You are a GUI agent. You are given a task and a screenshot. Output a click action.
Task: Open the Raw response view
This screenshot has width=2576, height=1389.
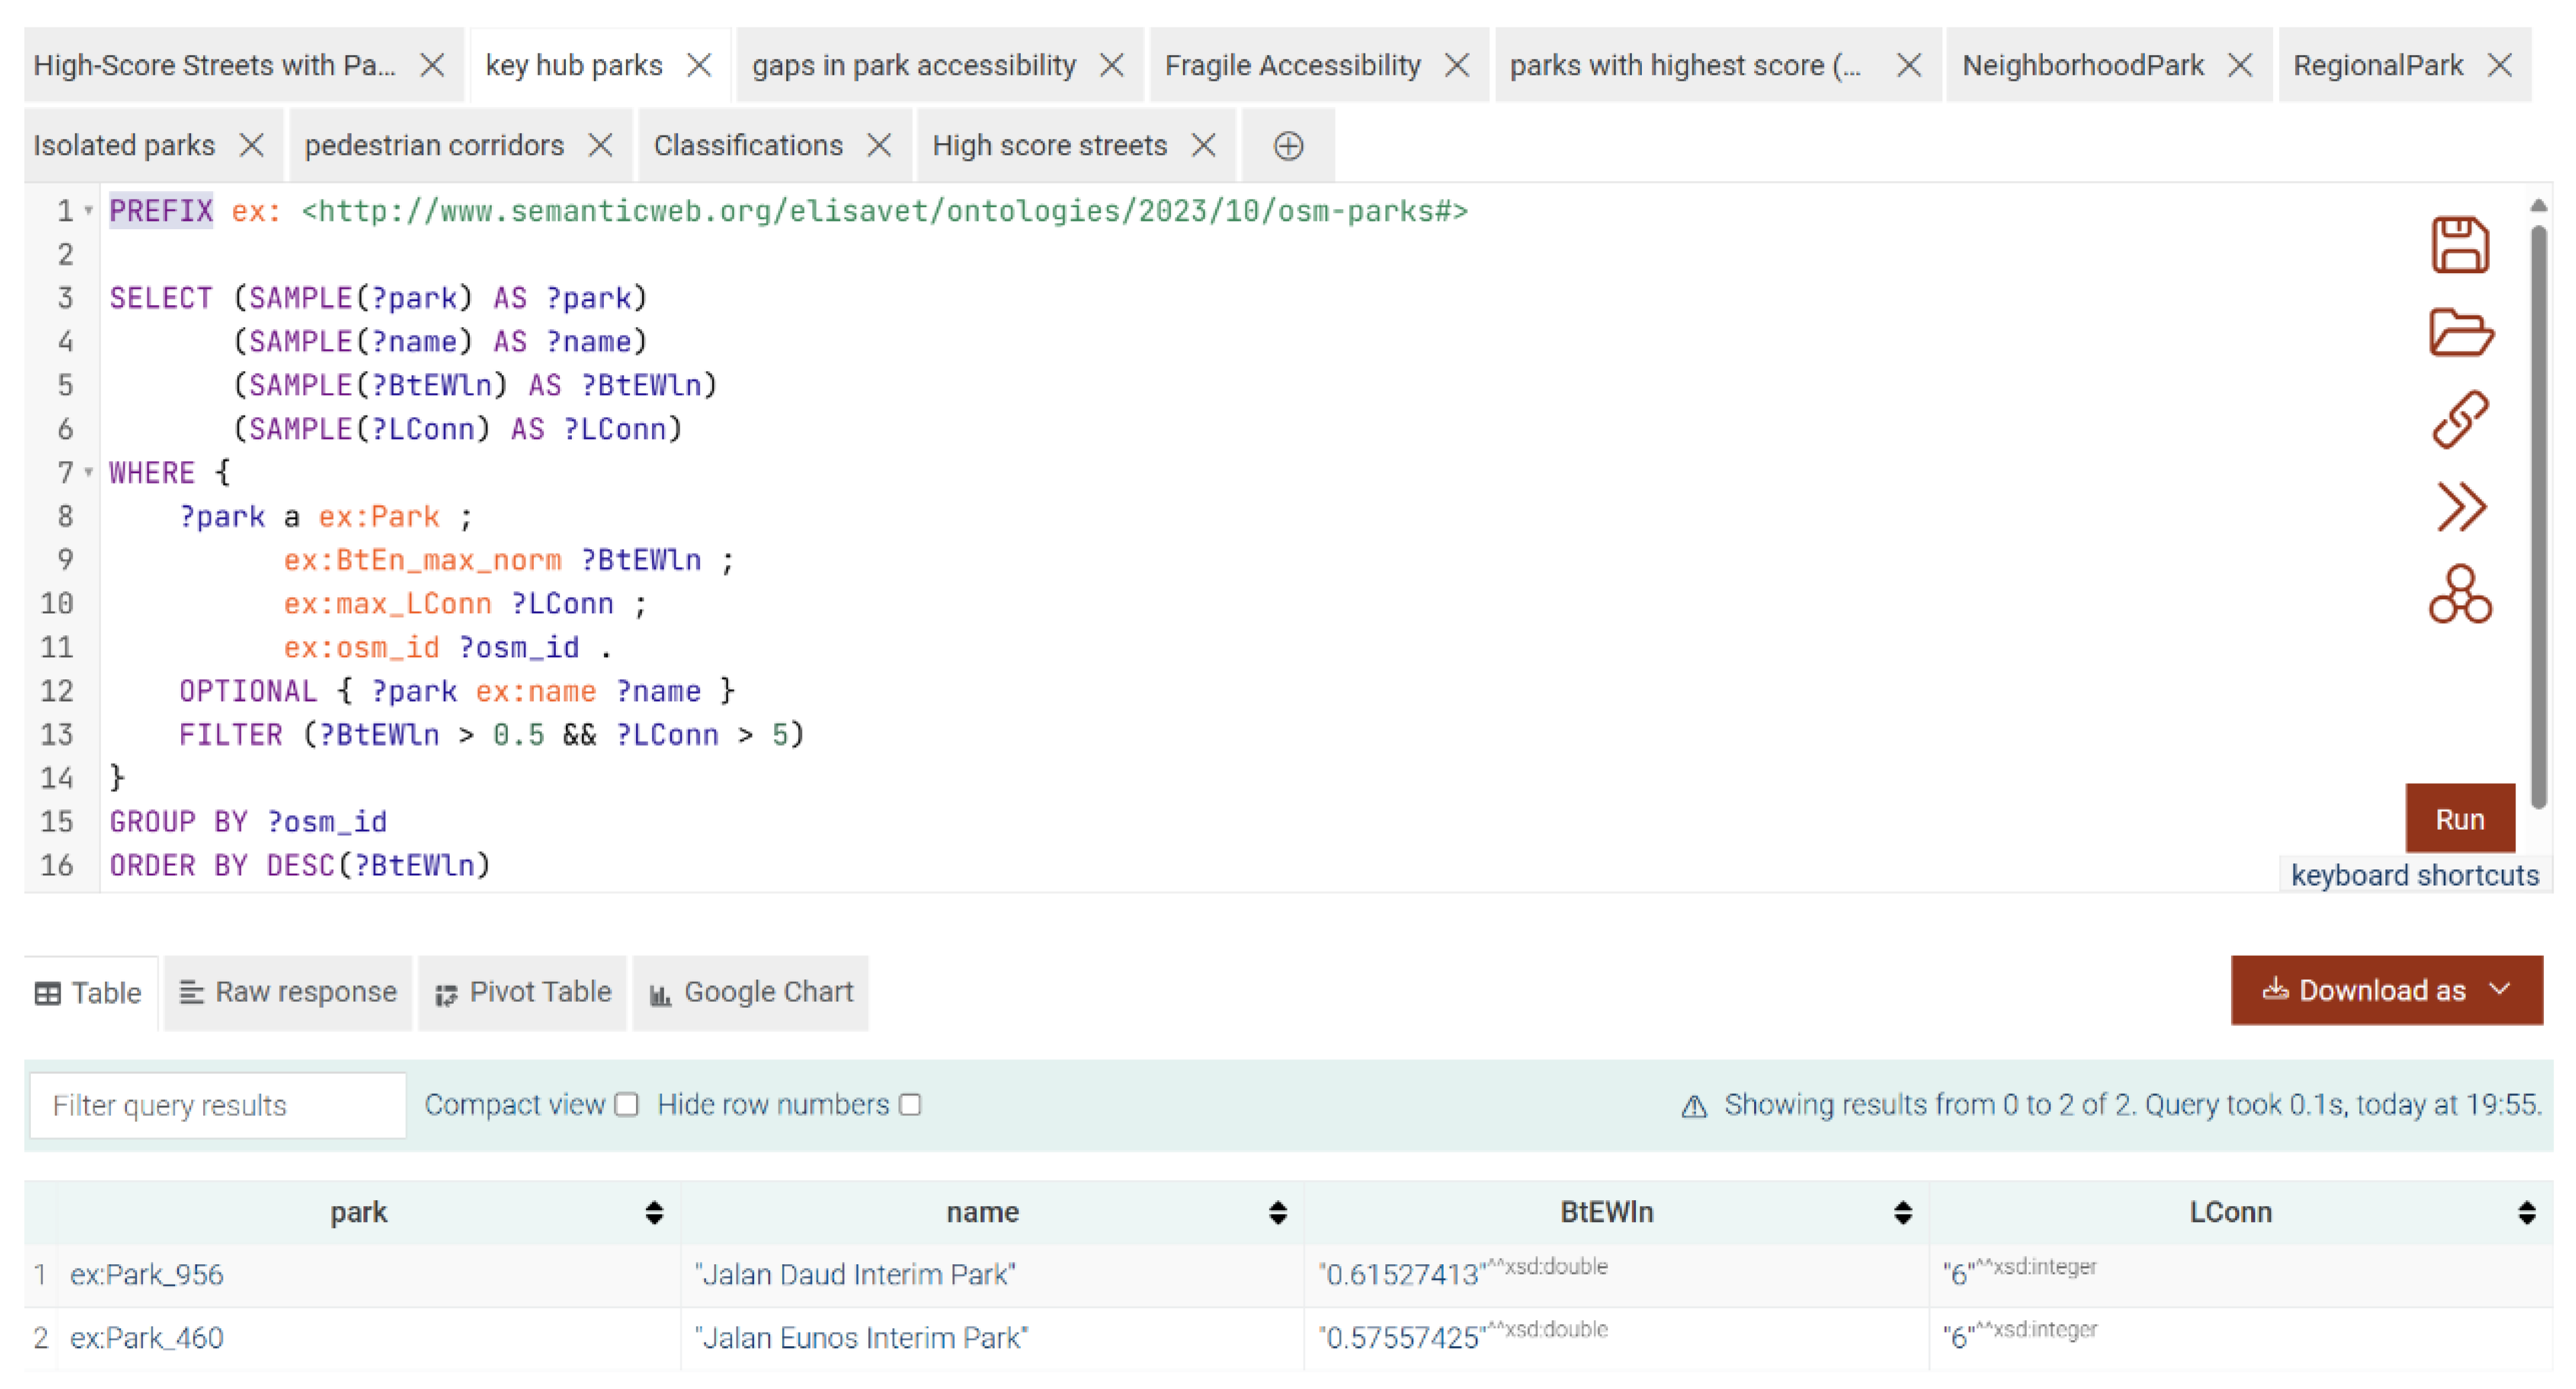click(288, 992)
